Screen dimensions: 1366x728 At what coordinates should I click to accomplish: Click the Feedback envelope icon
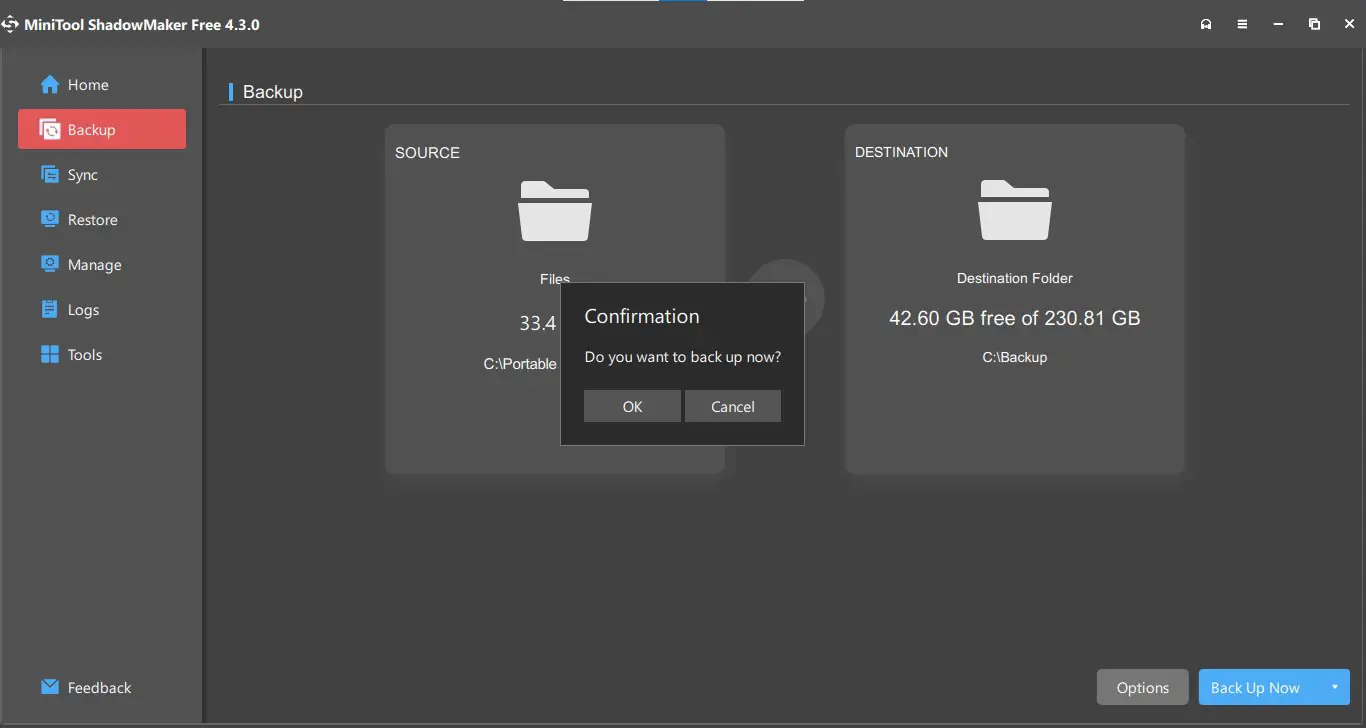tap(50, 688)
